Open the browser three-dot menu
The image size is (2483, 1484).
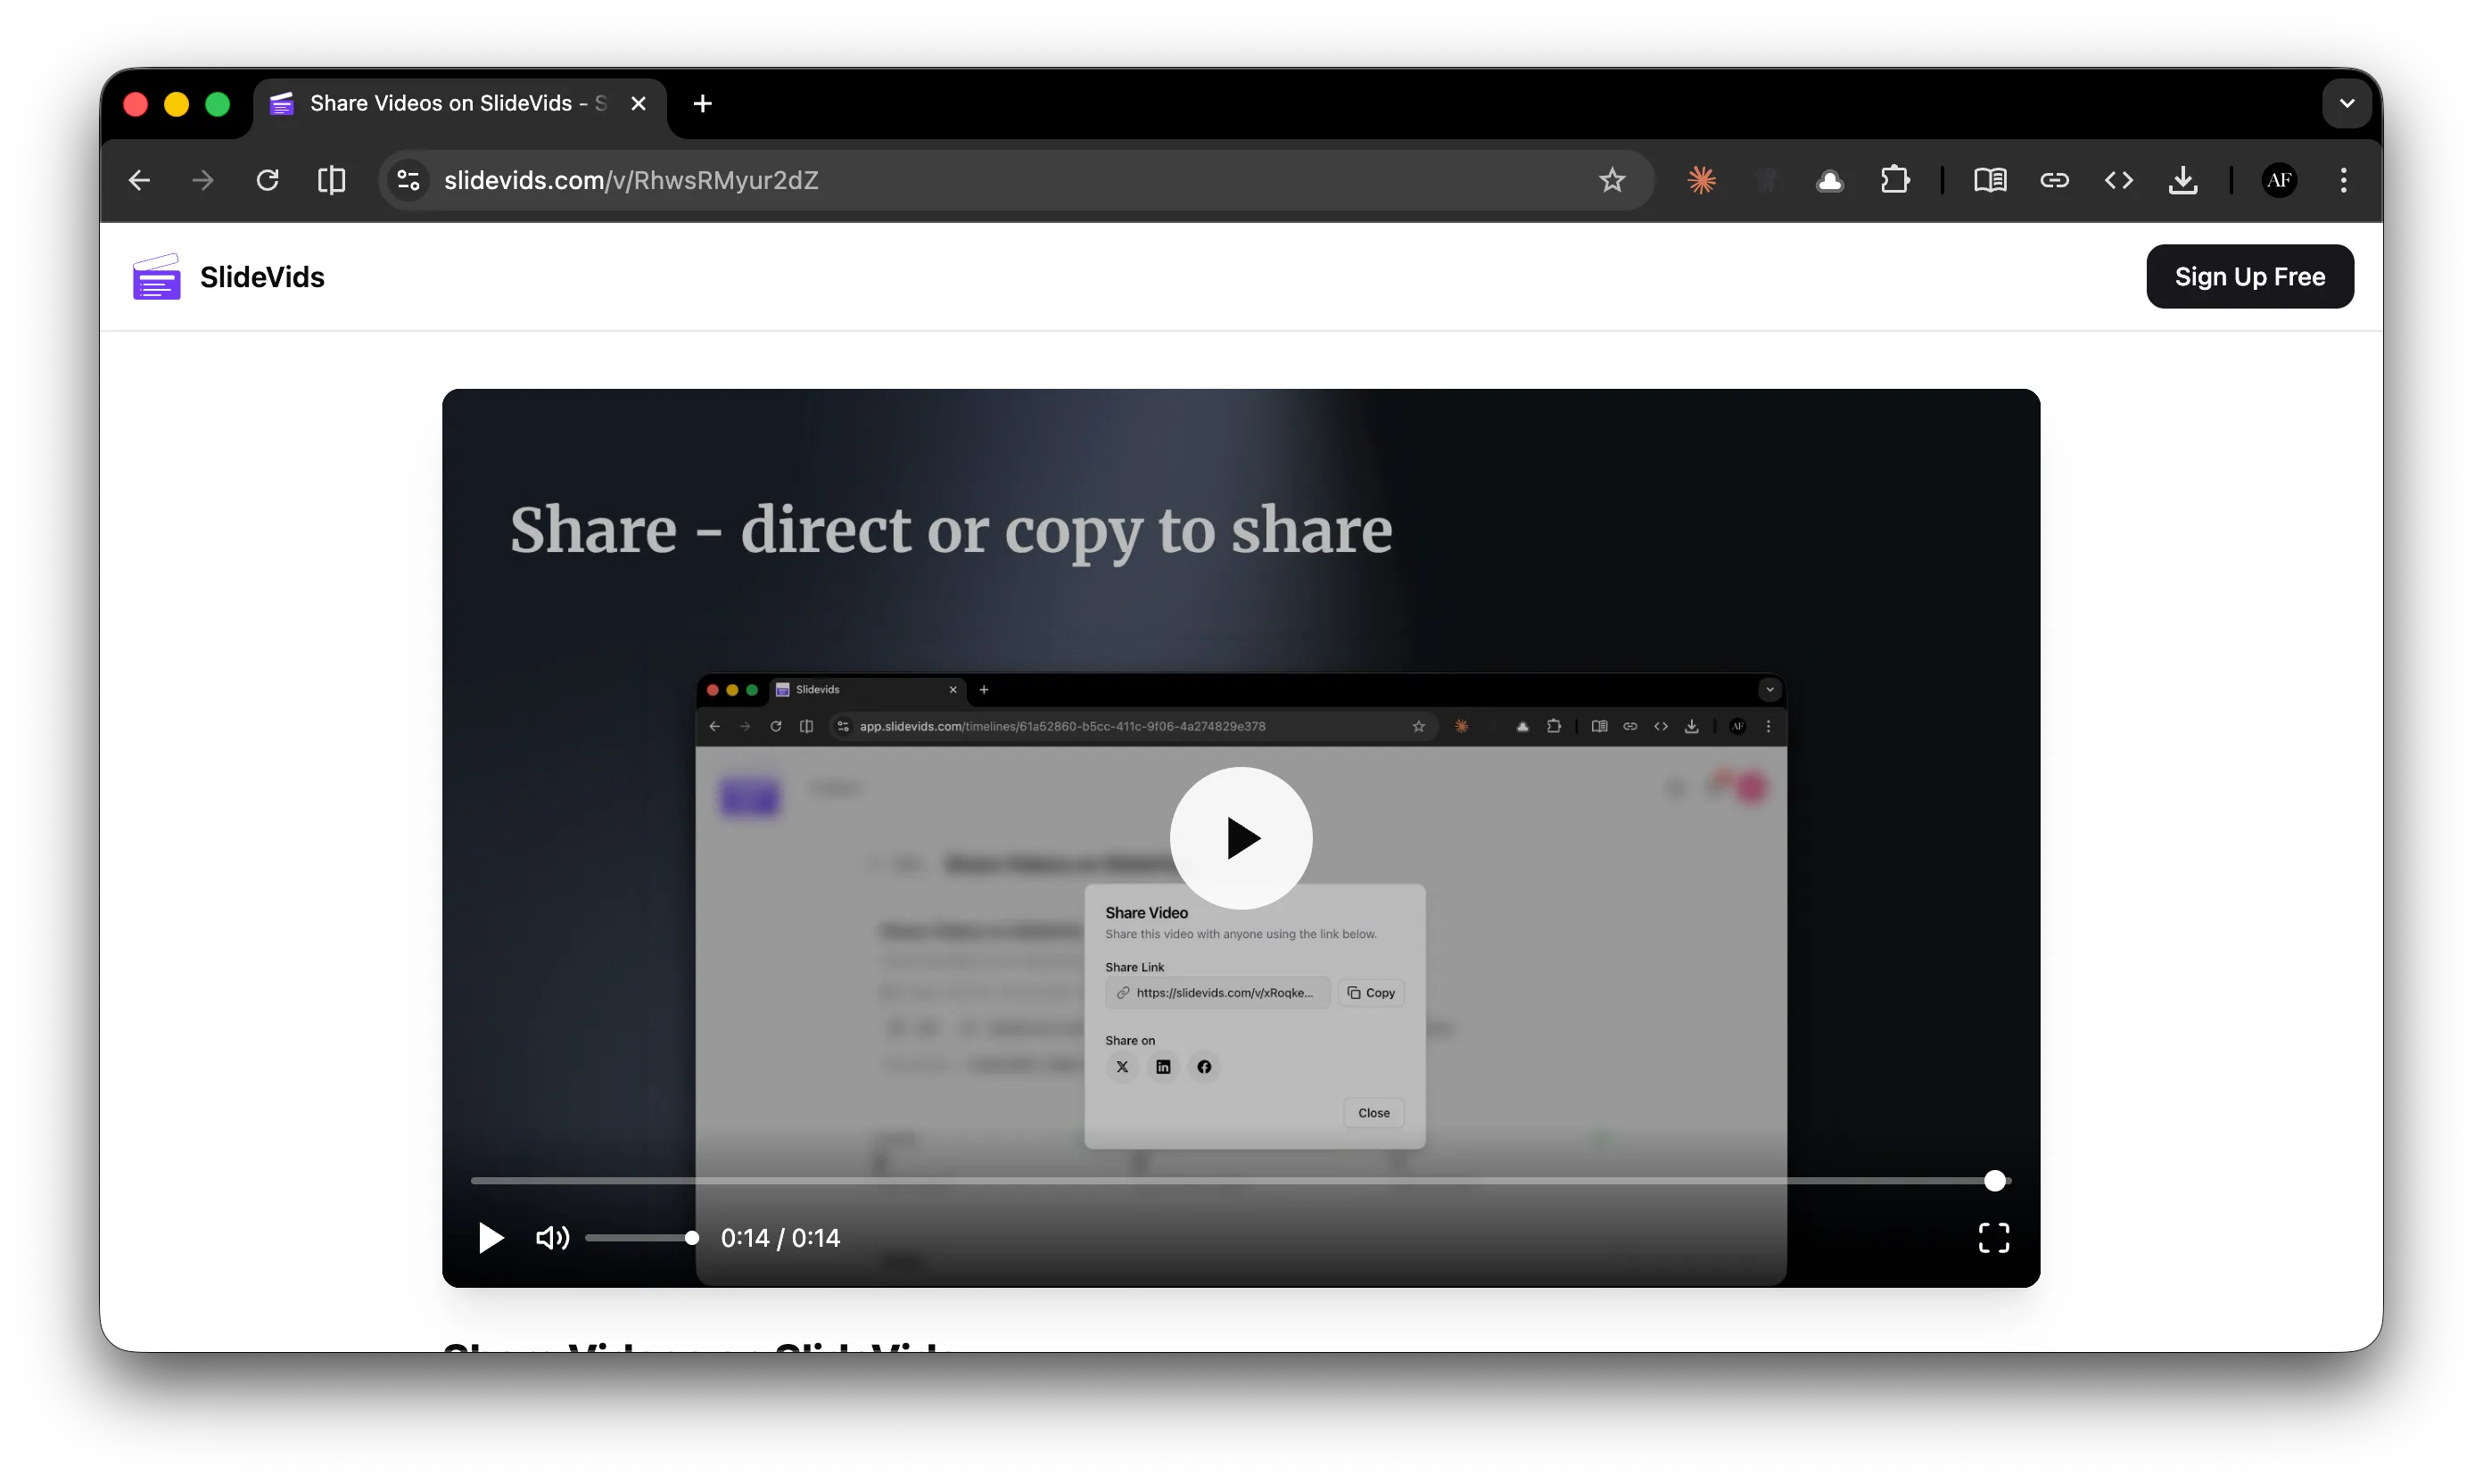[x=2343, y=181]
